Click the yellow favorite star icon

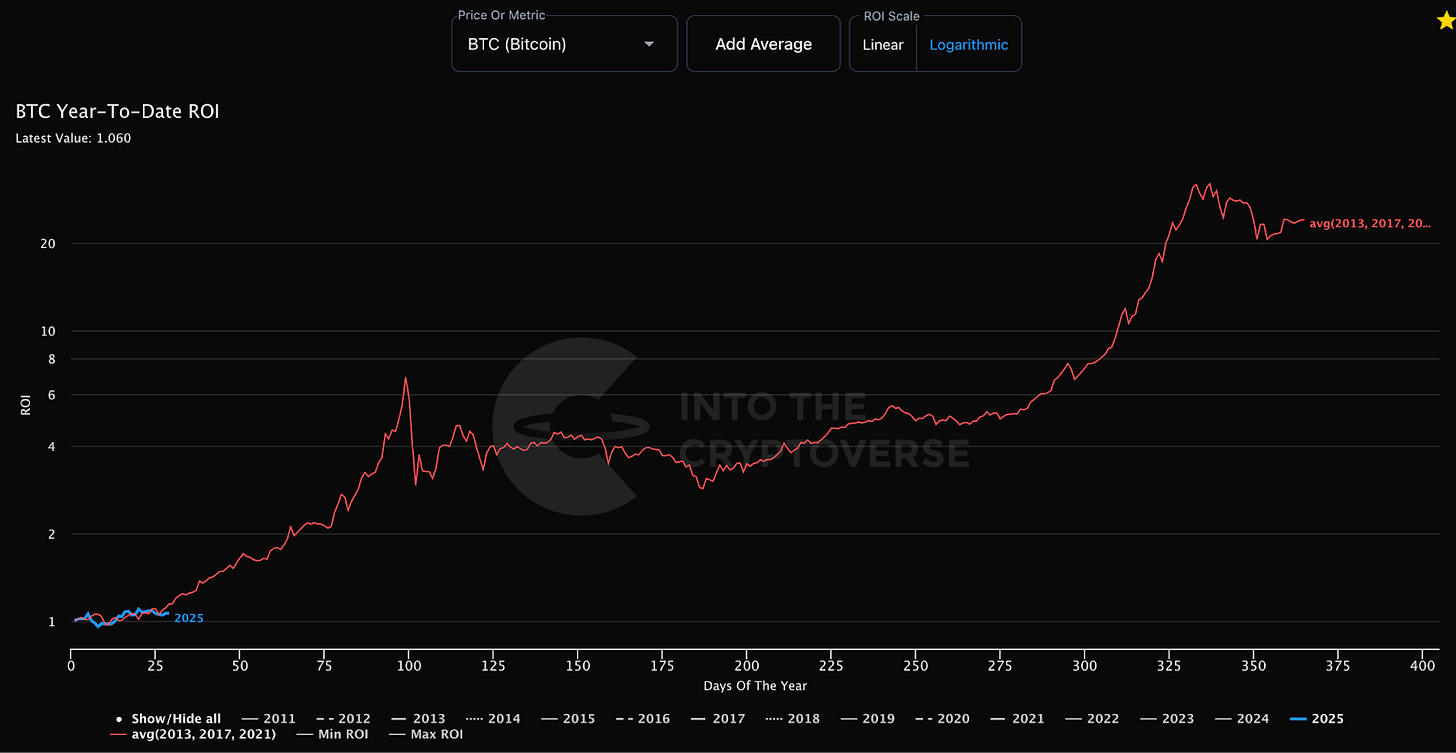point(1444,21)
